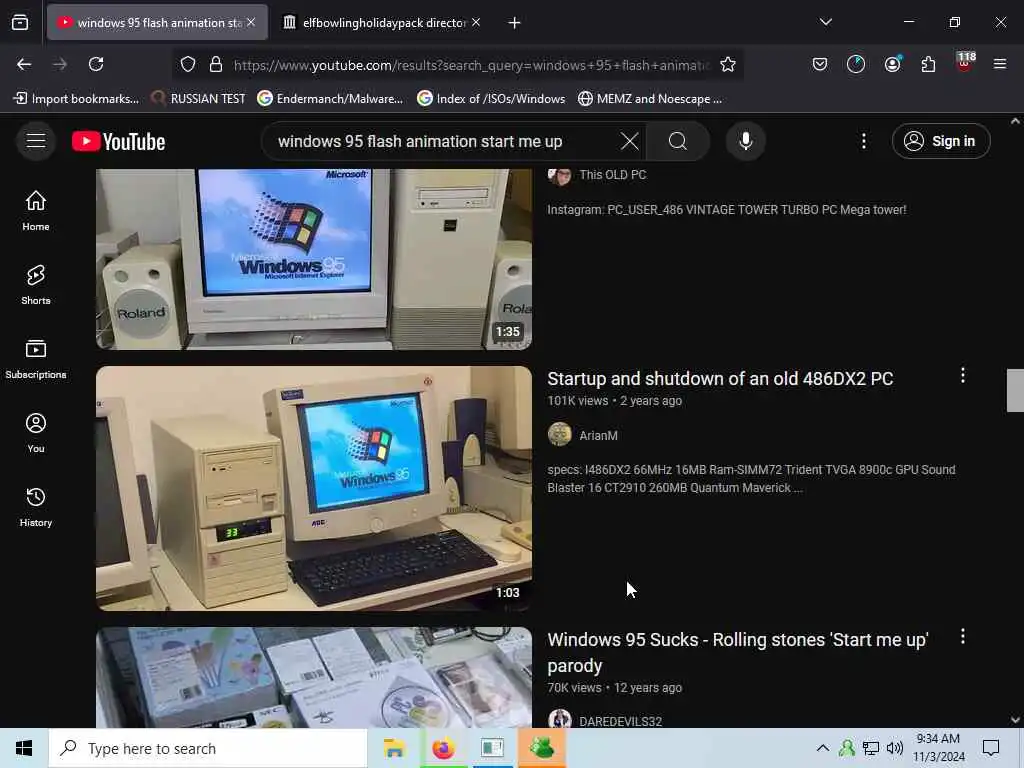
Task: Open the Index of /ISOs/Windows bookmark
Action: point(491,99)
